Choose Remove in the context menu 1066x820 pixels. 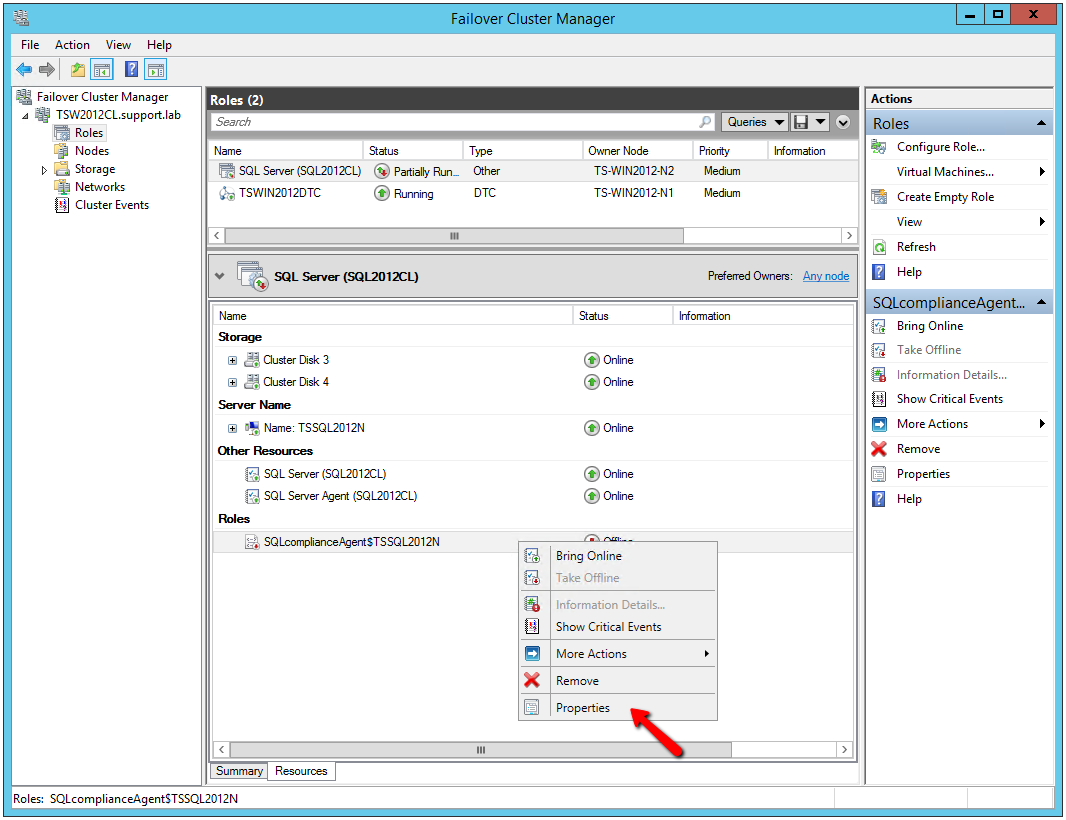coord(619,680)
